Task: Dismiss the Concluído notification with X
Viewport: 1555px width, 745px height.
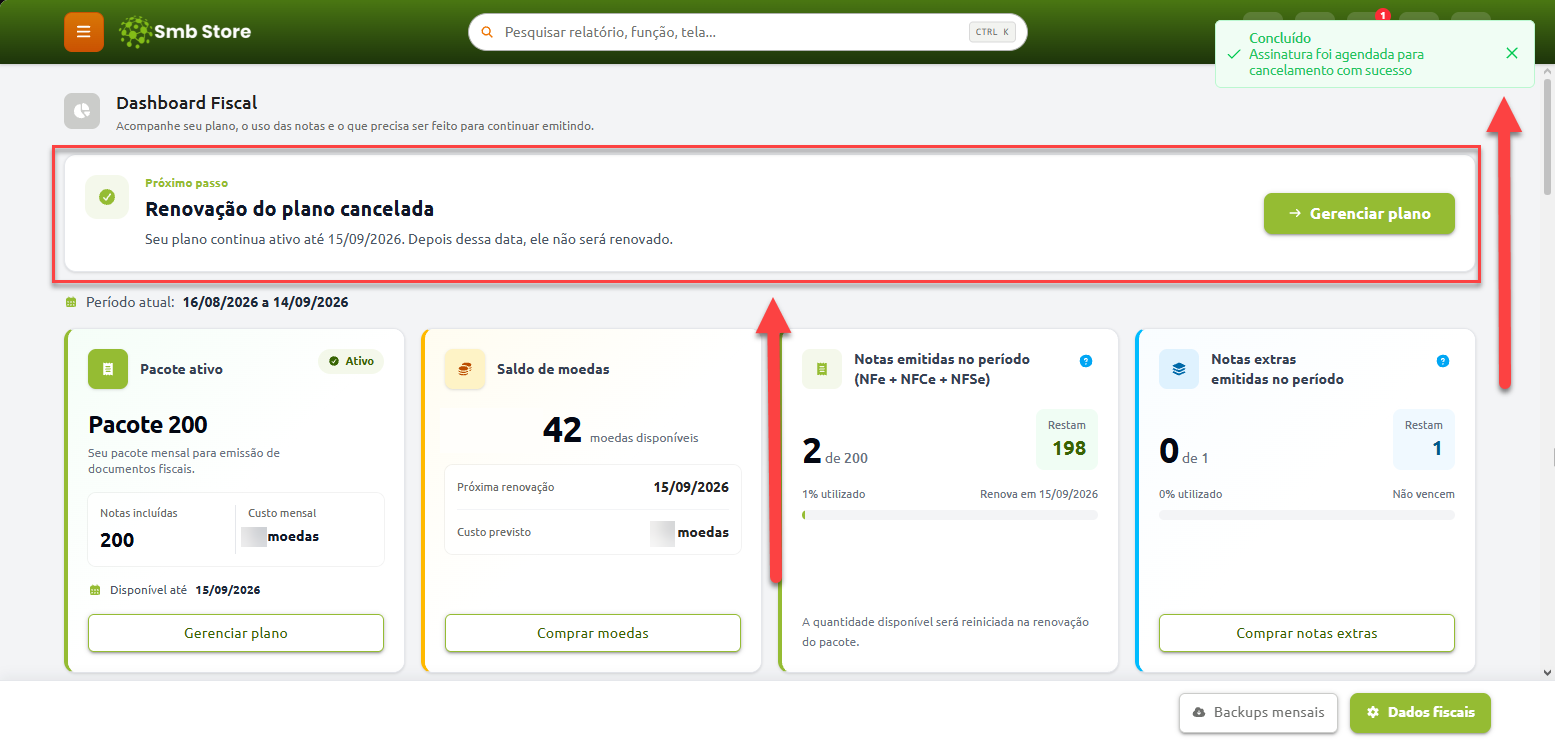Action: pos(1512,53)
